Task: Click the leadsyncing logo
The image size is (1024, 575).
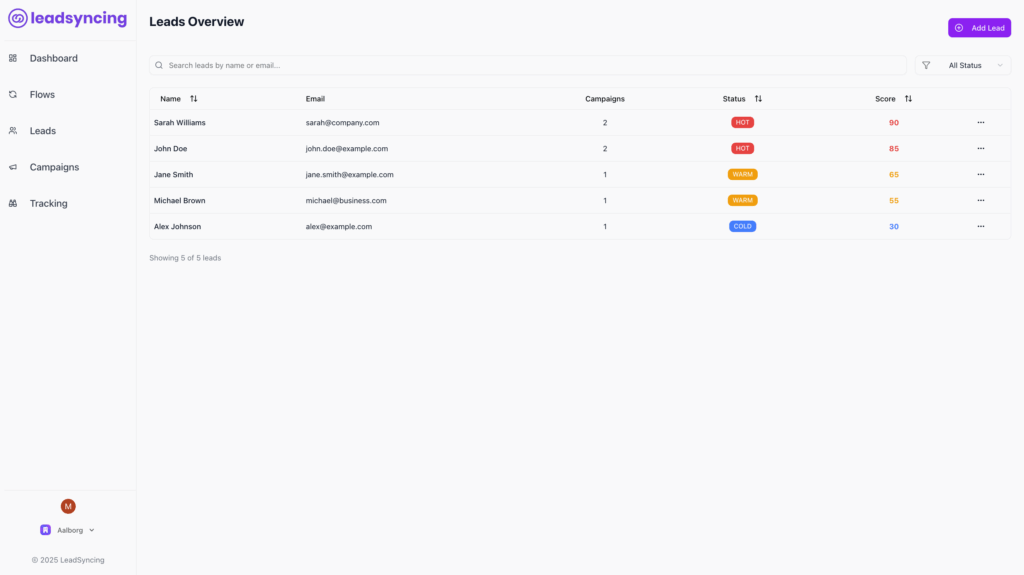Action: (x=67, y=18)
